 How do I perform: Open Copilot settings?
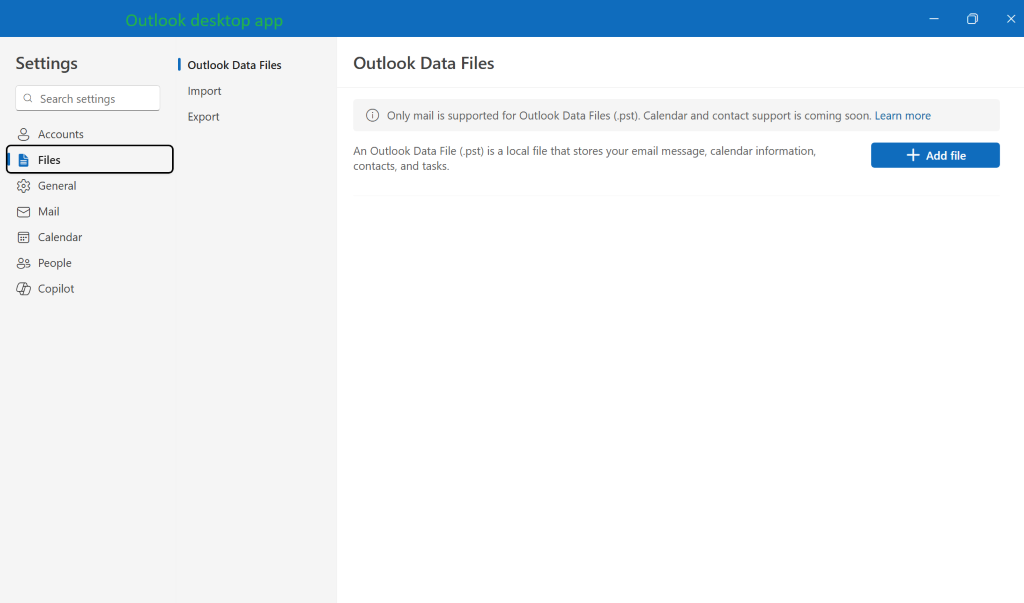tap(90, 289)
